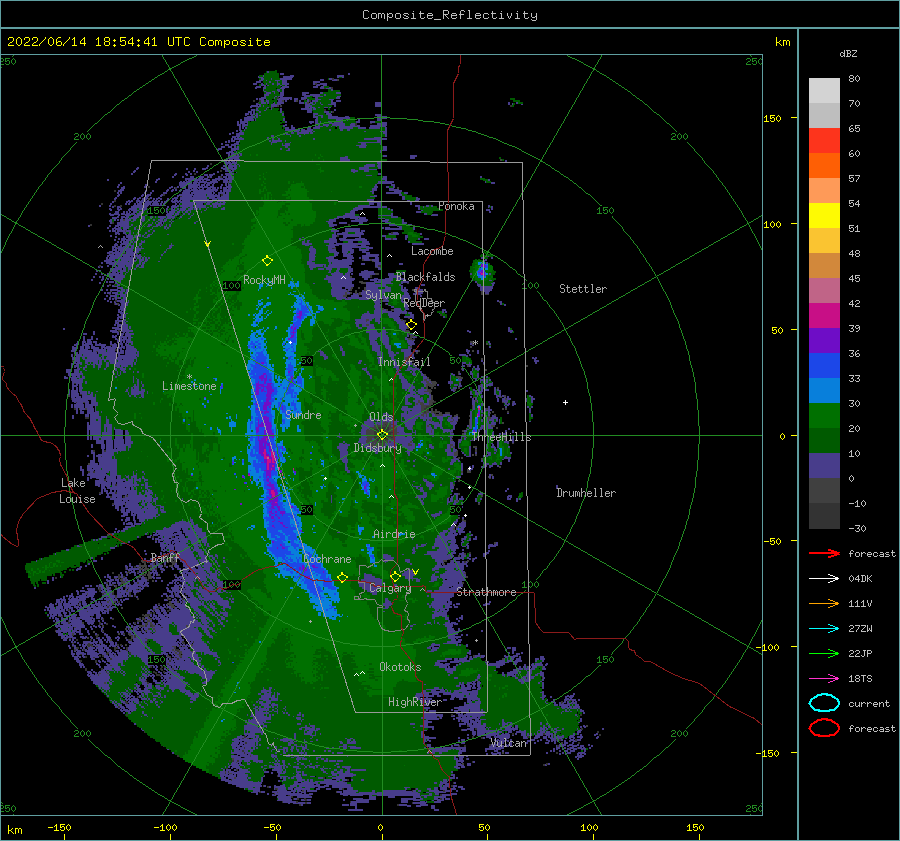Viewport: 900px width, 841px height.
Task: Click the magenta 18TS arrow icon
Action: click(x=824, y=679)
